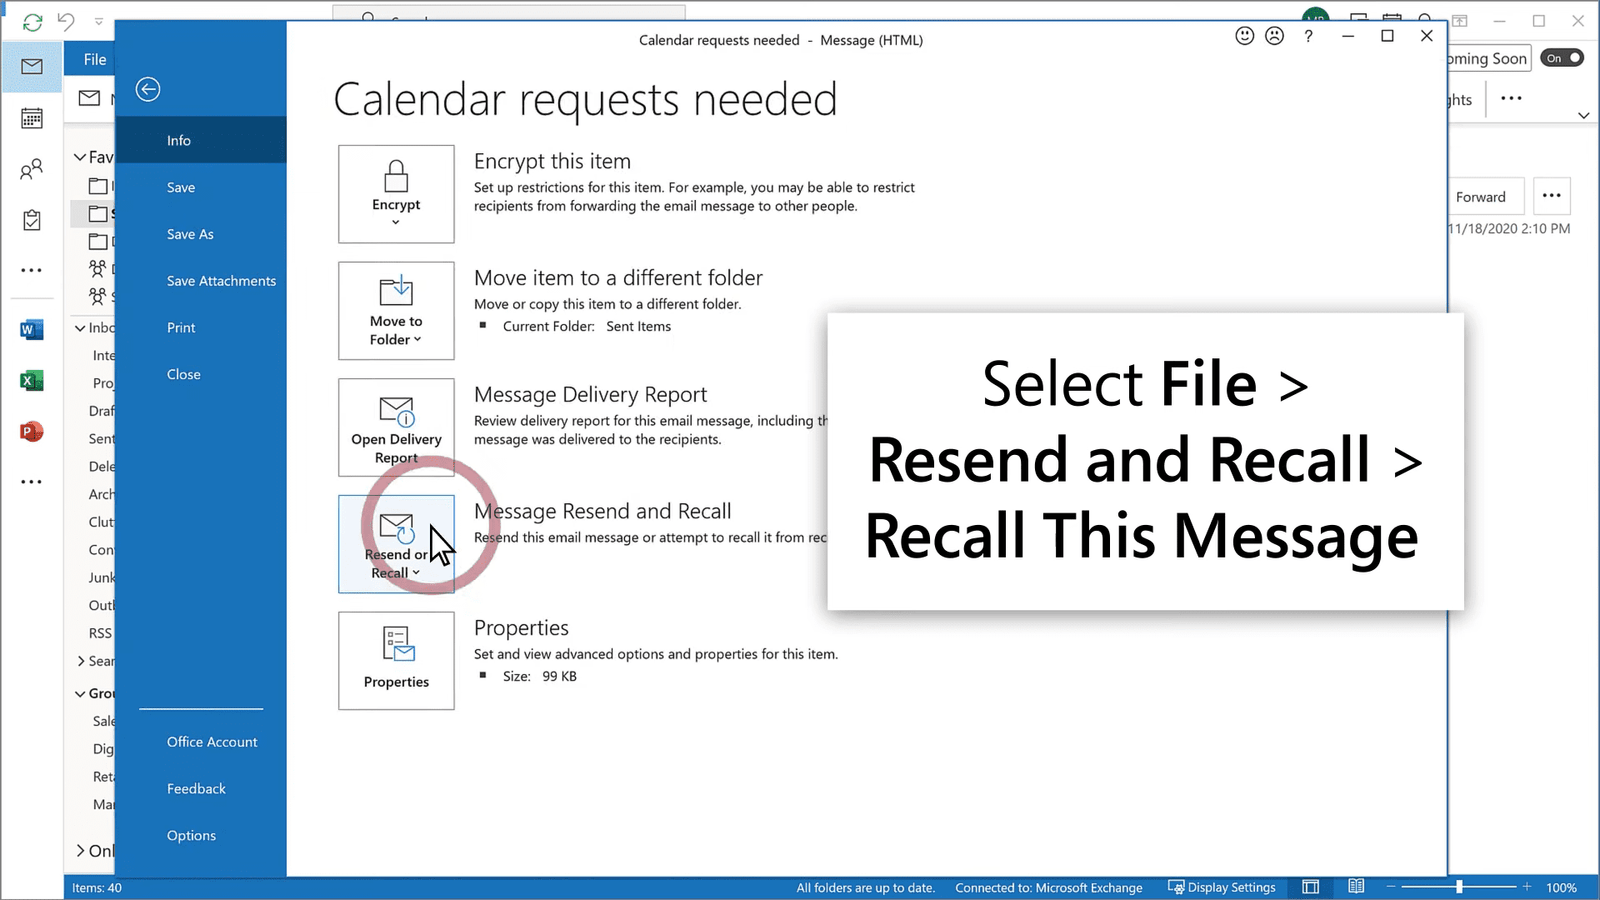Click the Send/Receive sync icon
Screen dimensions: 1600x900
pos(32,21)
